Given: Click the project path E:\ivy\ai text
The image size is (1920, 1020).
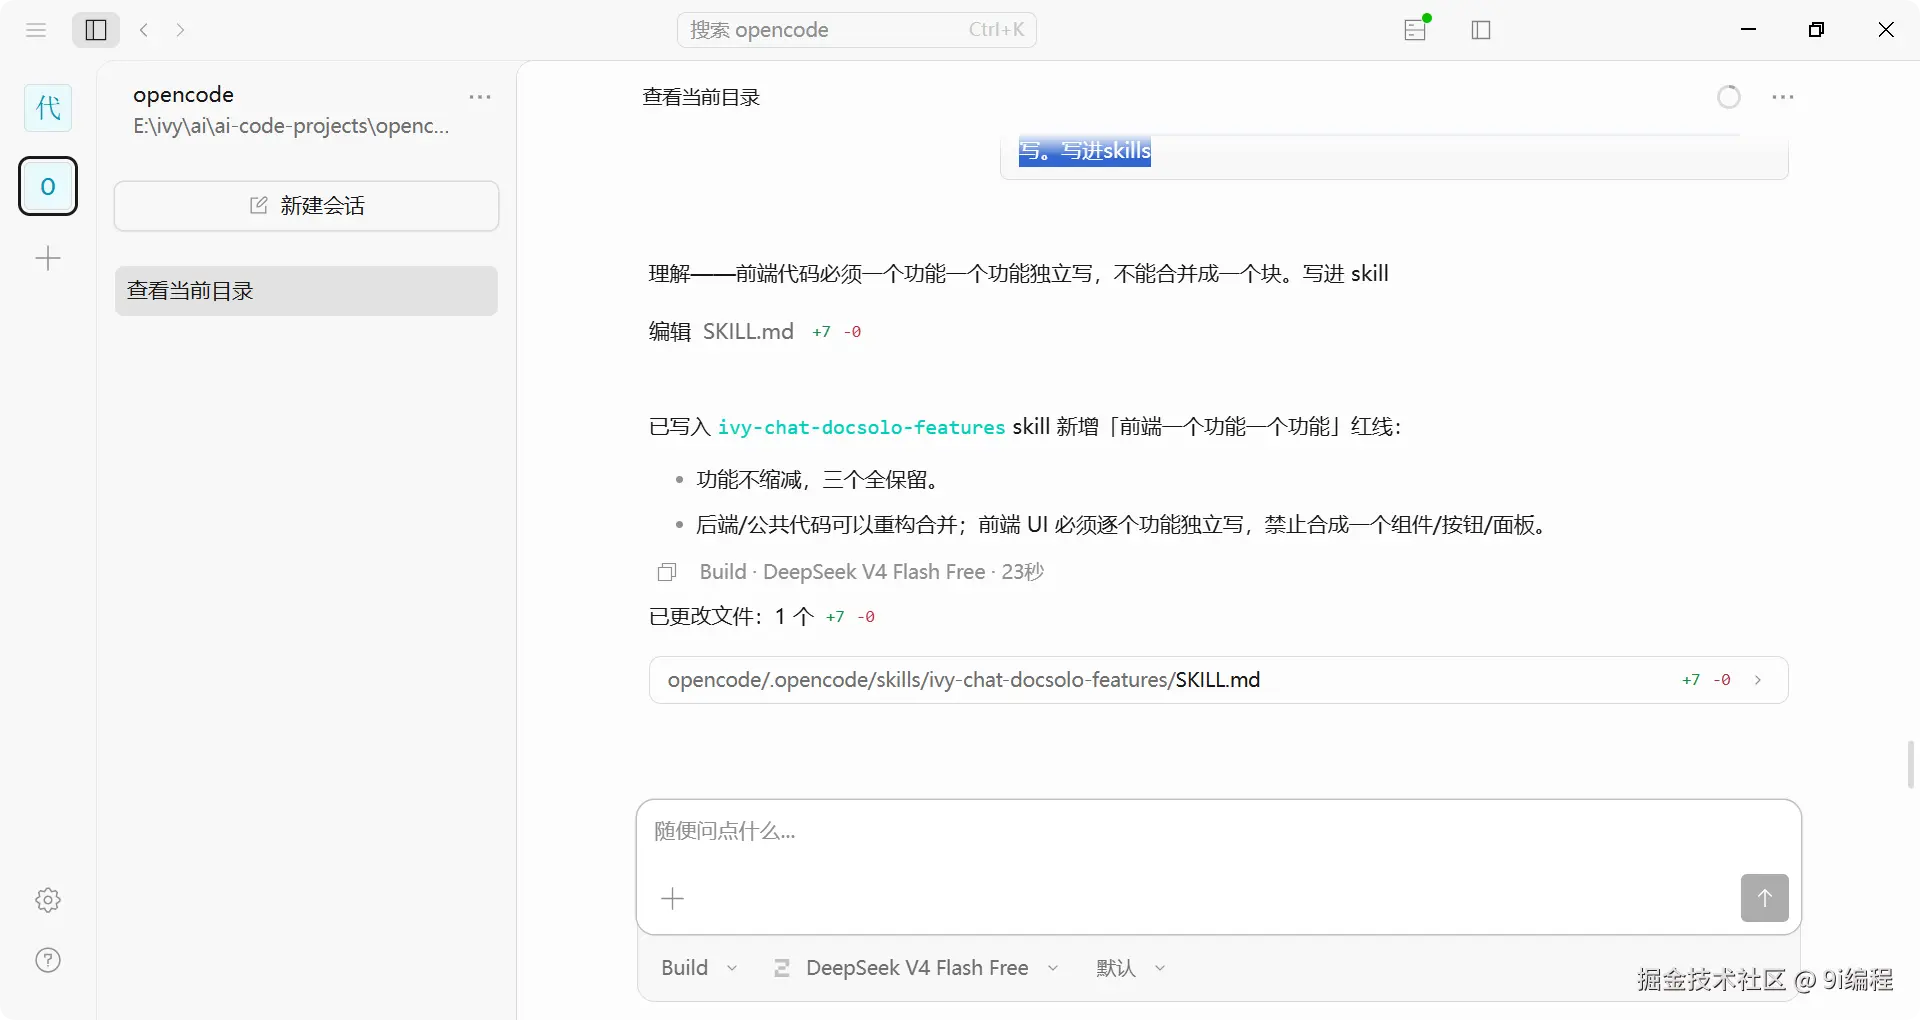Looking at the screenshot, I should (x=291, y=126).
